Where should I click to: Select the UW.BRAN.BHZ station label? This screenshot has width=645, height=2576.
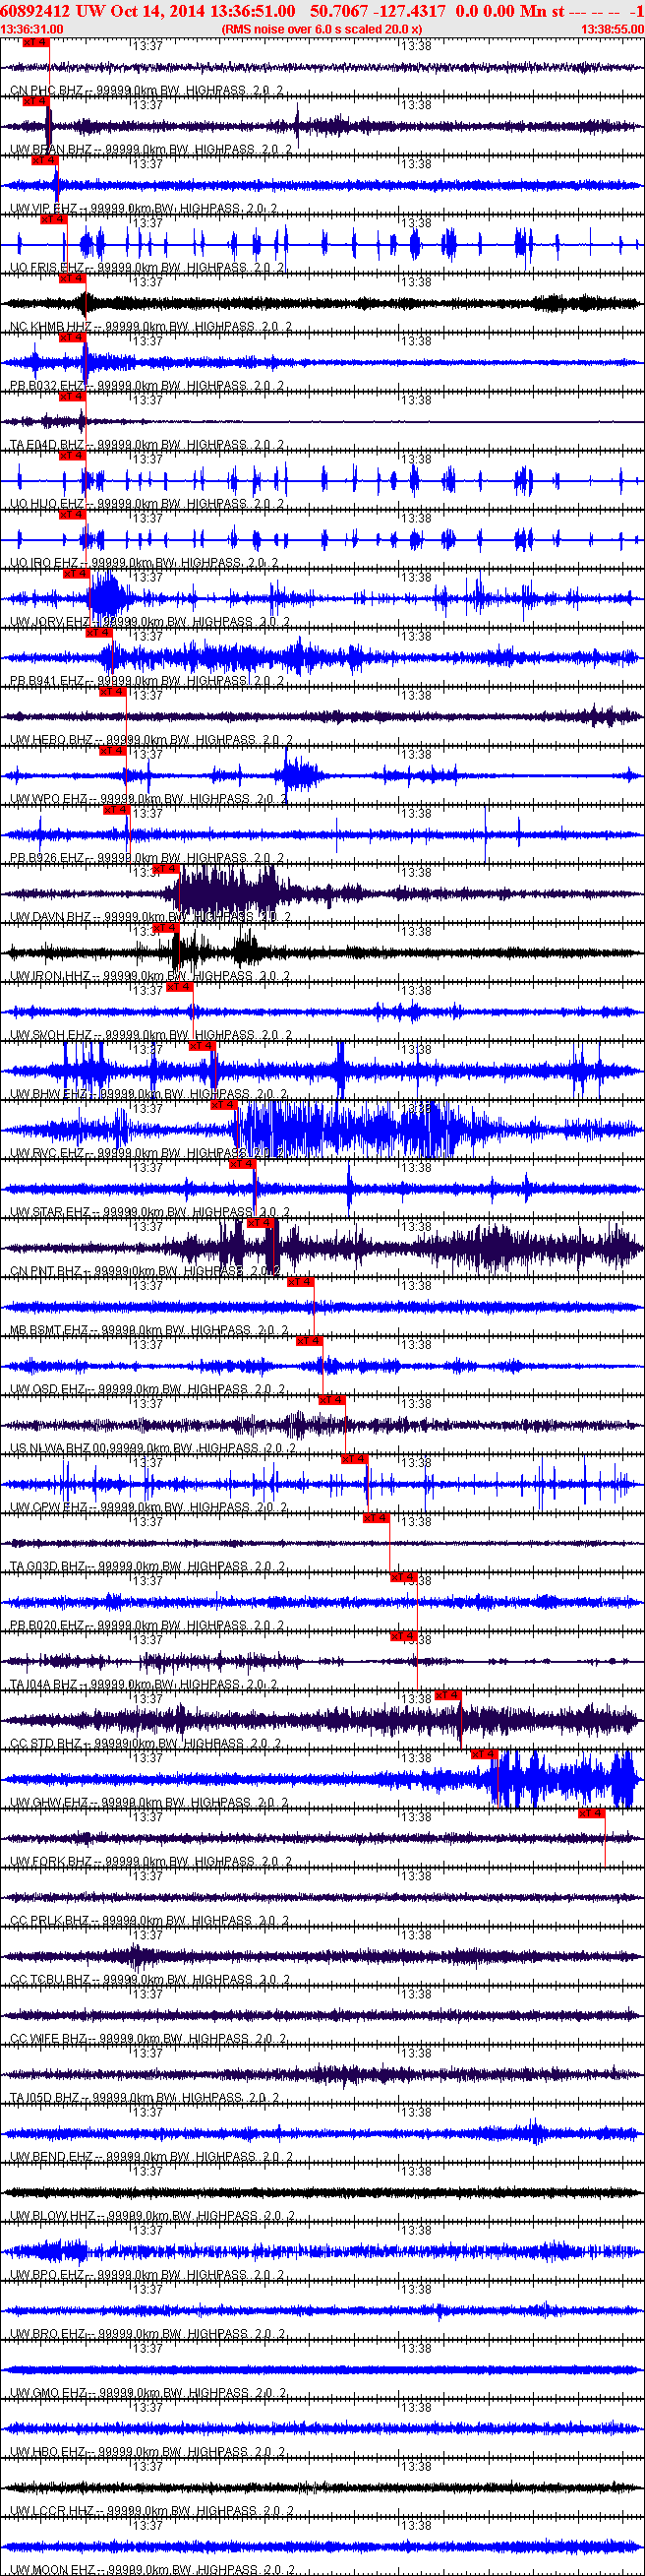(x=52, y=149)
